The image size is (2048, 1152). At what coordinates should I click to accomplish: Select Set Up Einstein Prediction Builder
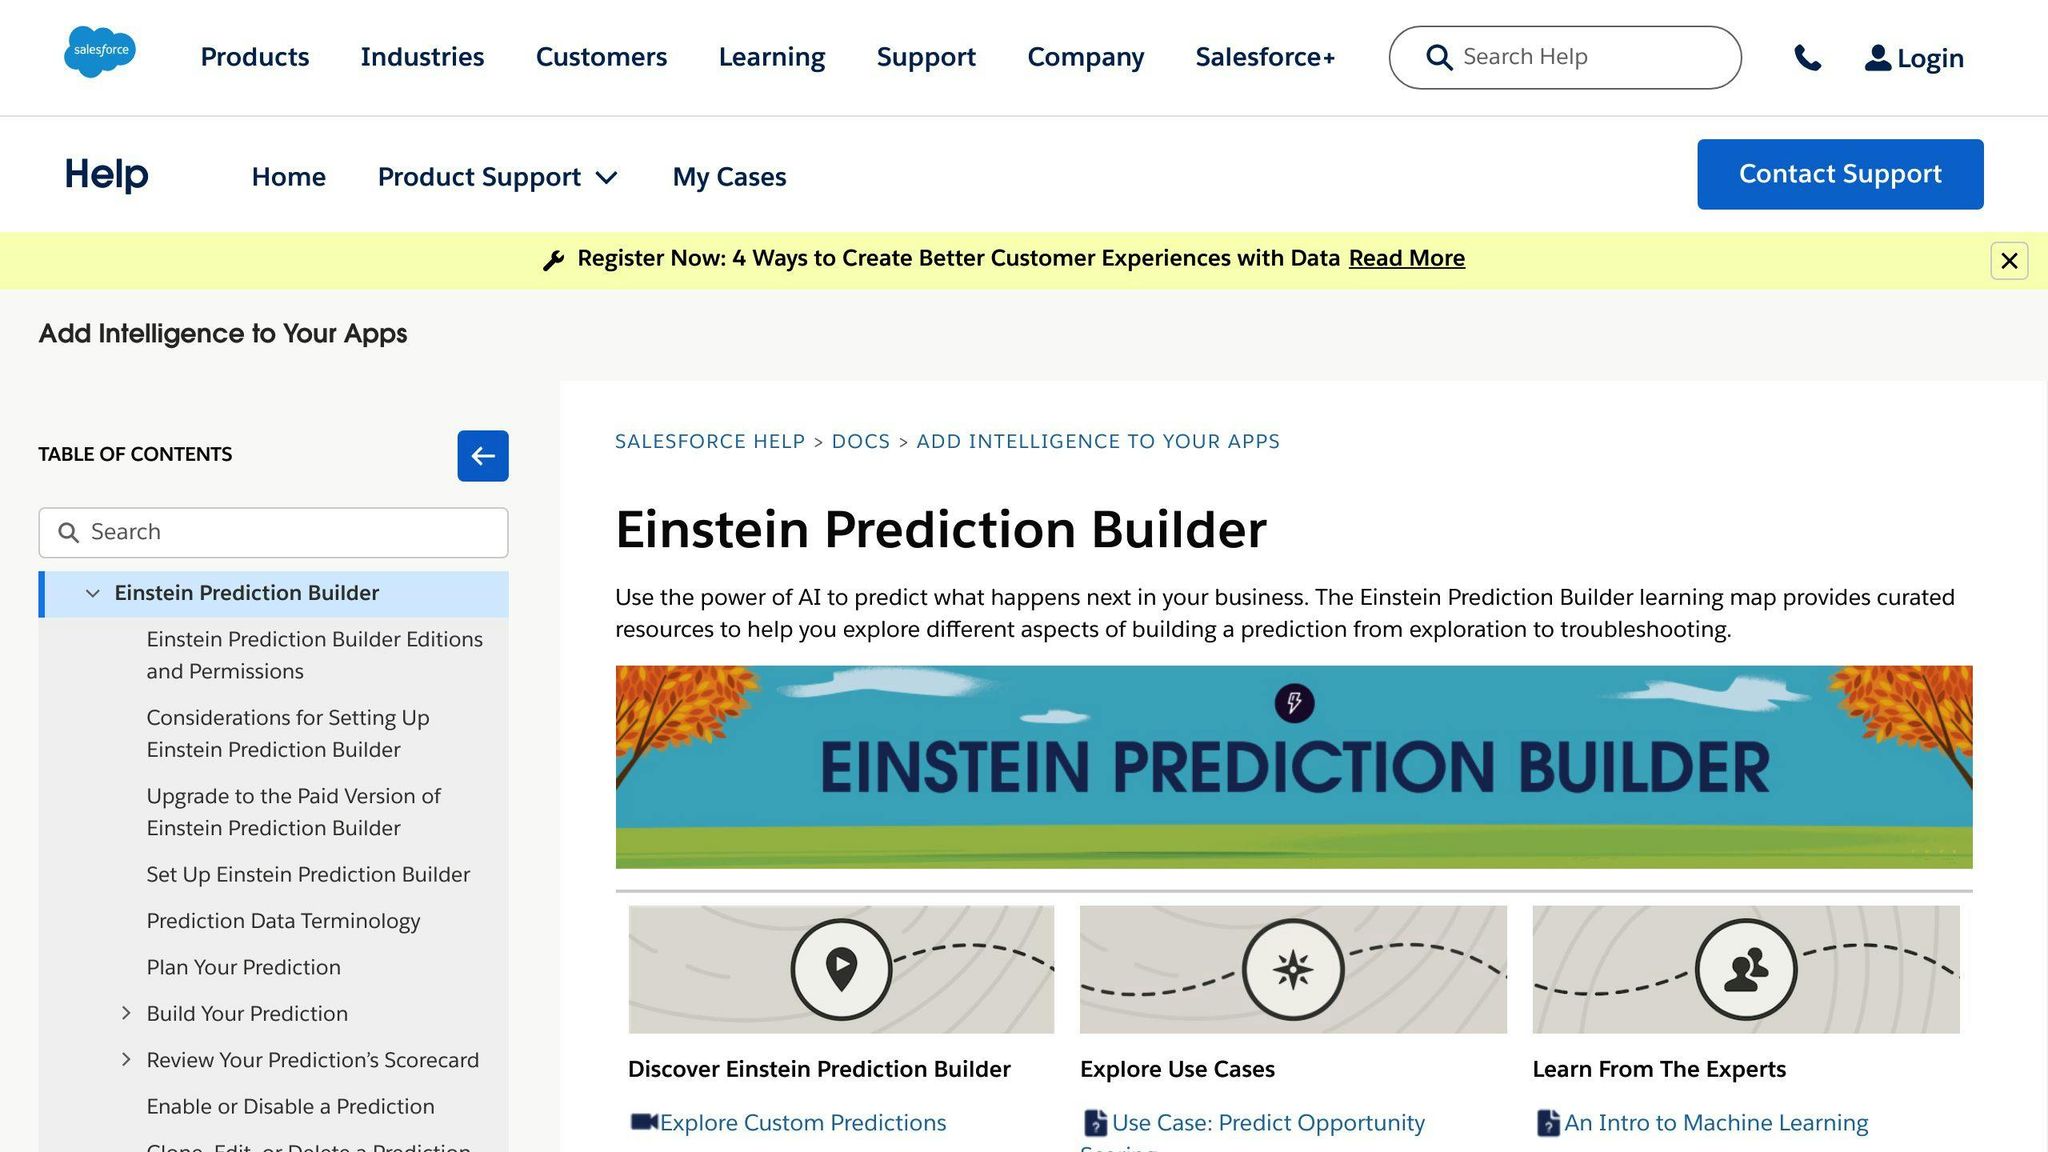click(308, 874)
